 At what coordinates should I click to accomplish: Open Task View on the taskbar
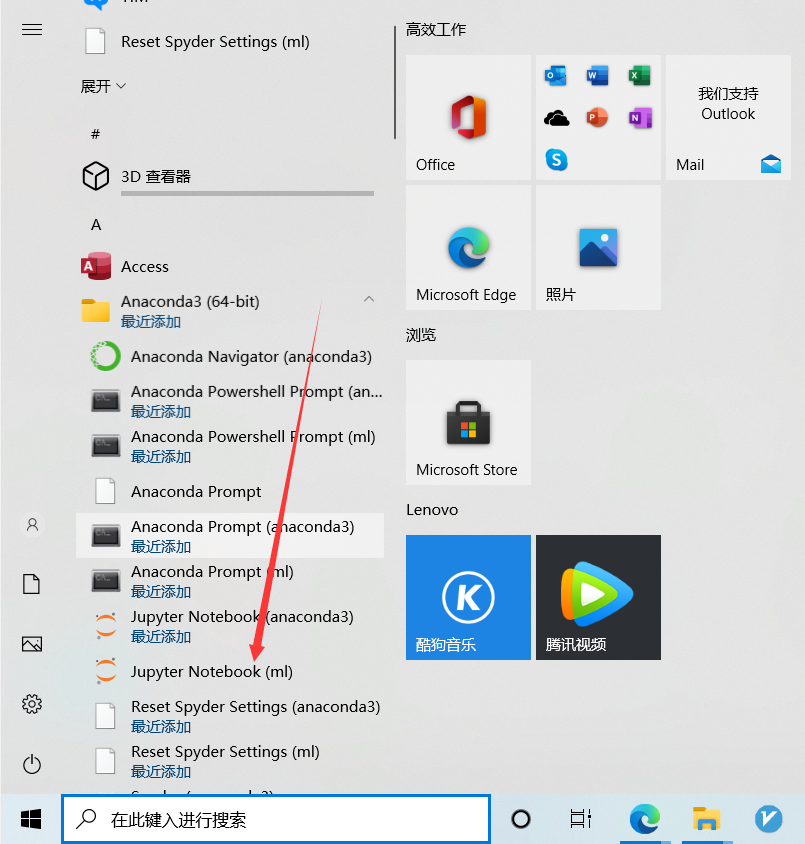pos(581,819)
